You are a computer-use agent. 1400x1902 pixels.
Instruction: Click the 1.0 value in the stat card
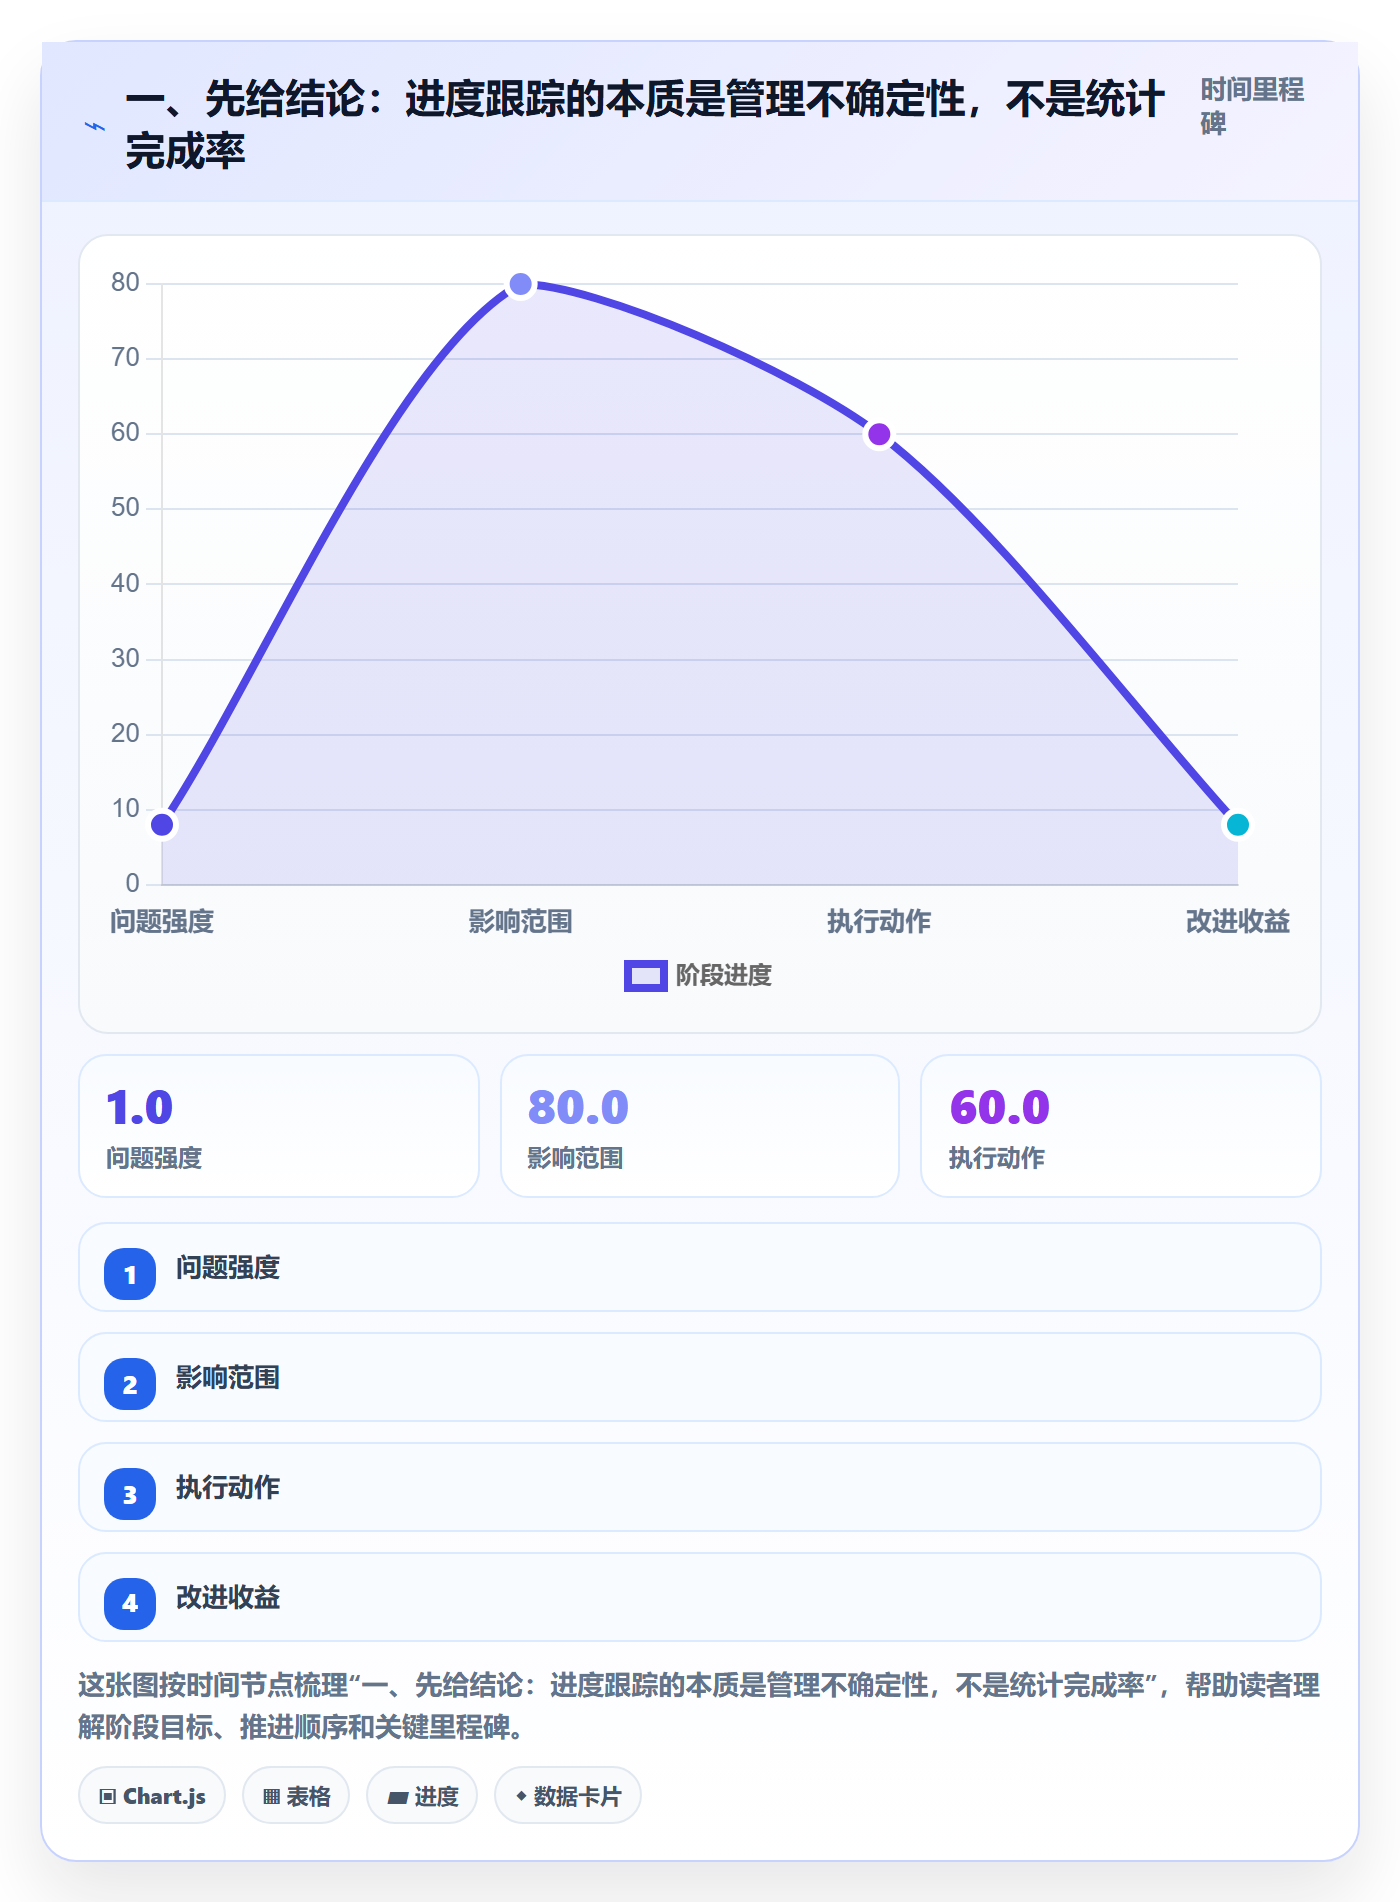point(139,1108)
